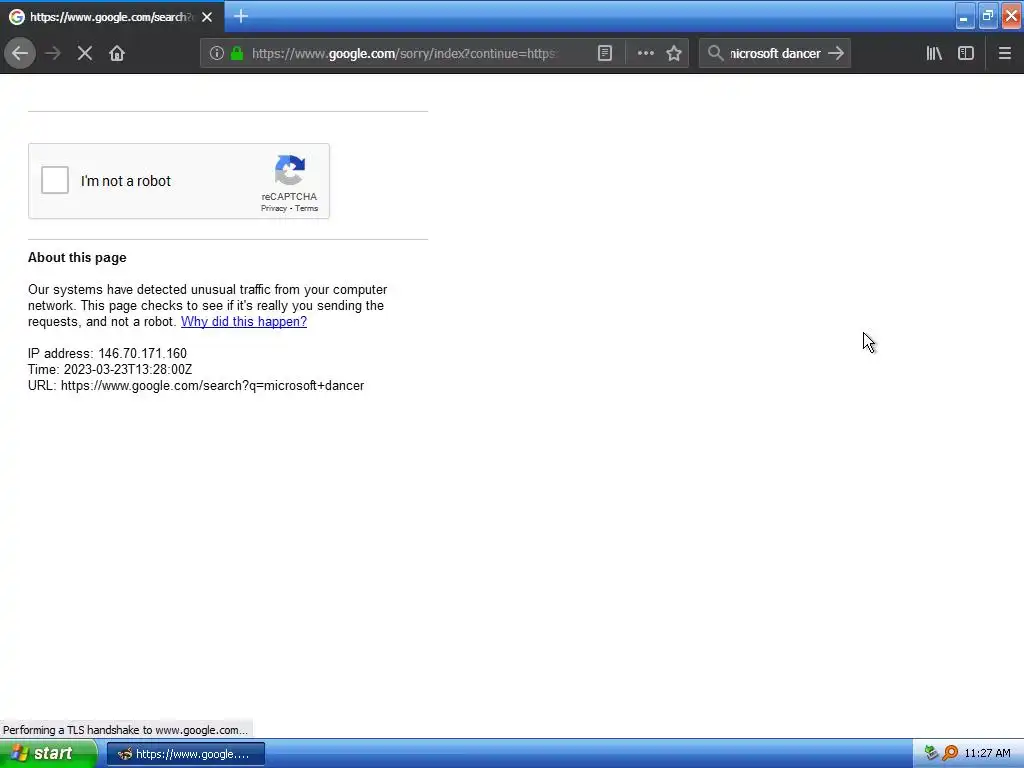
Task: Restore down the Firefox window
Action: (x=987, y=16)
